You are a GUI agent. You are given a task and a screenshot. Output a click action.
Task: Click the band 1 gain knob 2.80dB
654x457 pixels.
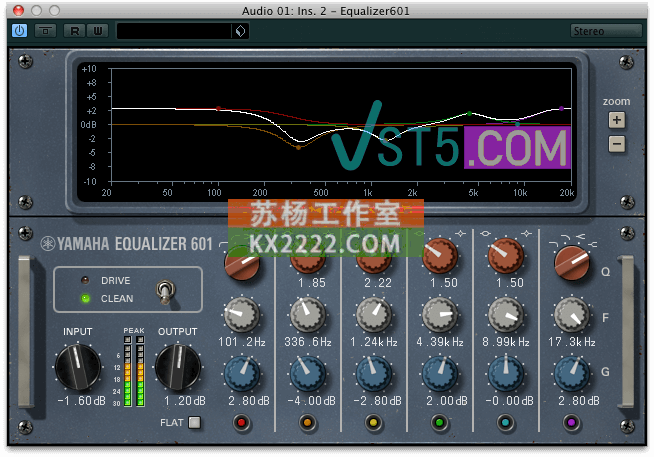241,374
